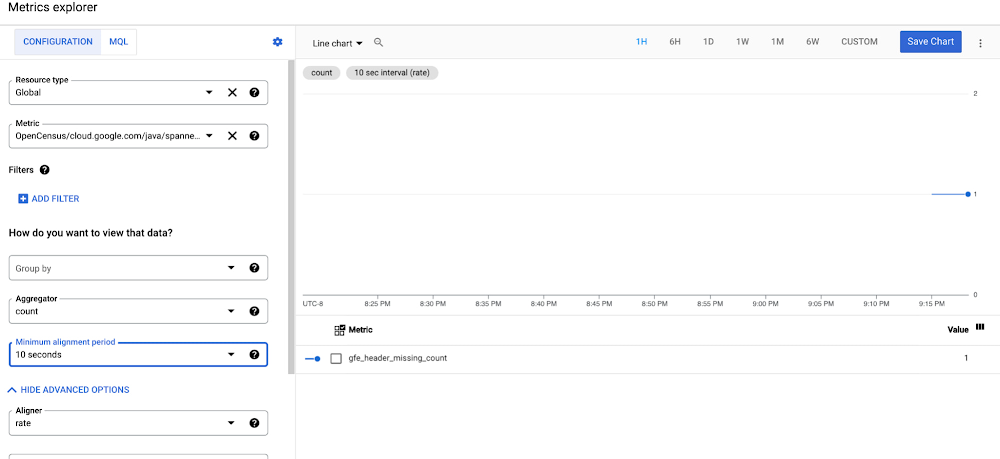This screenshot has width=1000, height=459.
Task: Click the help icon next to Filters
Action: [44, 170]
